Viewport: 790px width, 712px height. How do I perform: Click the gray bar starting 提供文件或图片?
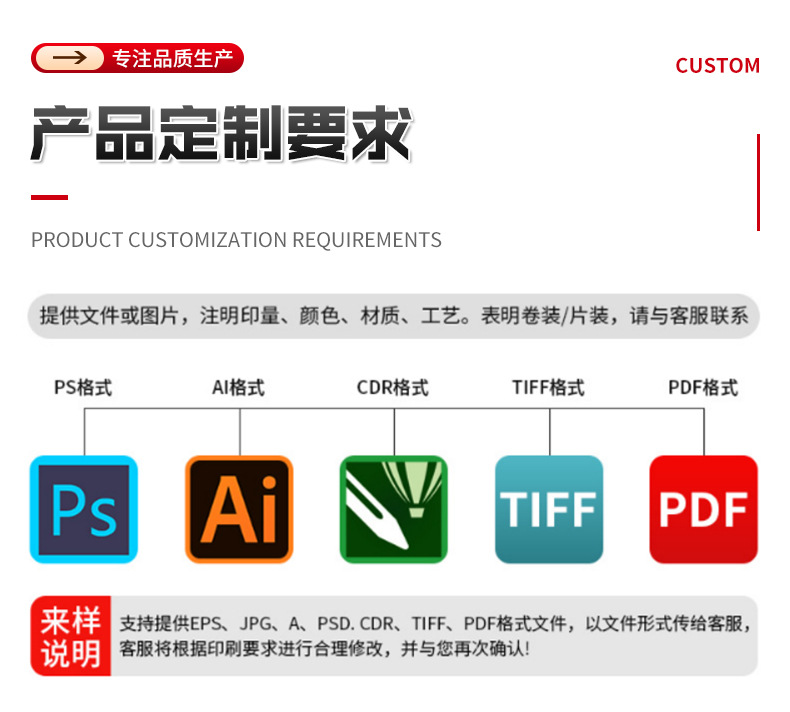[393, 316]
